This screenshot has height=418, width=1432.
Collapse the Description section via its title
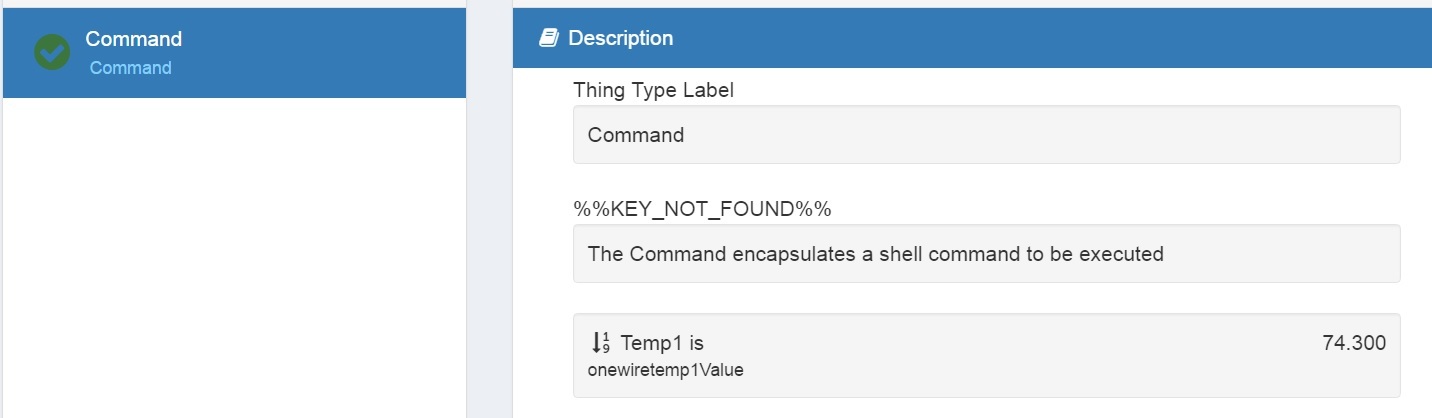pos(620,38)
